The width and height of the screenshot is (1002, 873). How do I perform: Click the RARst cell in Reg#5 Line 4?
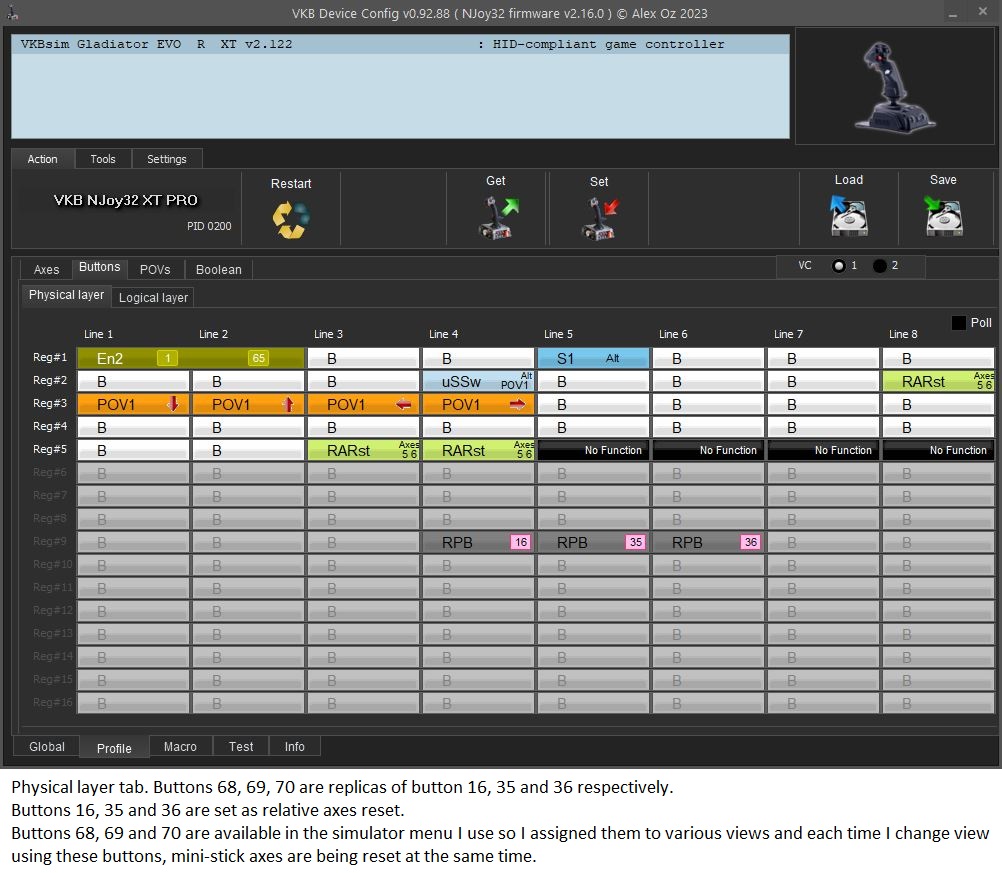pyautogui.click(x=478, y=451)
